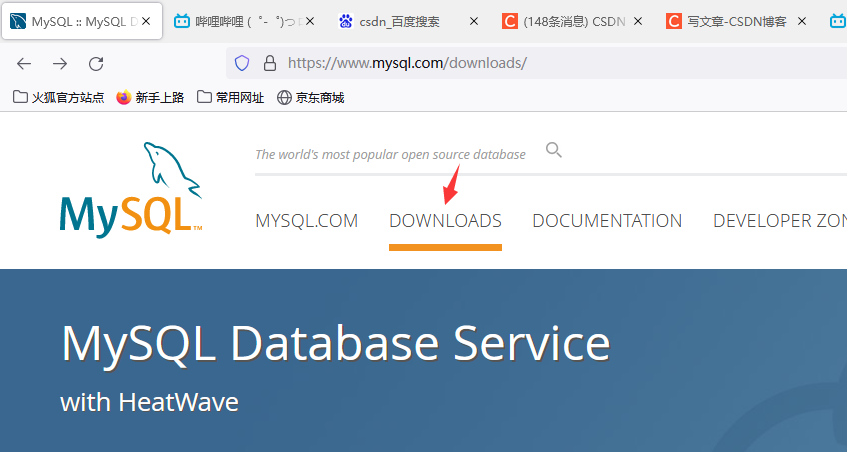The image size is (847, 452).
Task: Click the URL address bar
Action: coord(536,63)
